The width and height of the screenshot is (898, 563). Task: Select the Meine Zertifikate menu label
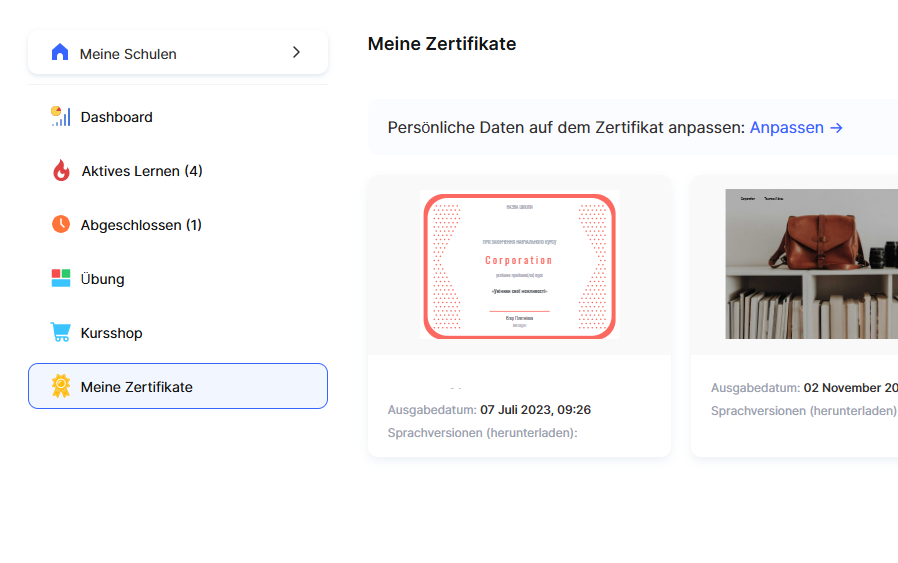coord(137,387)
